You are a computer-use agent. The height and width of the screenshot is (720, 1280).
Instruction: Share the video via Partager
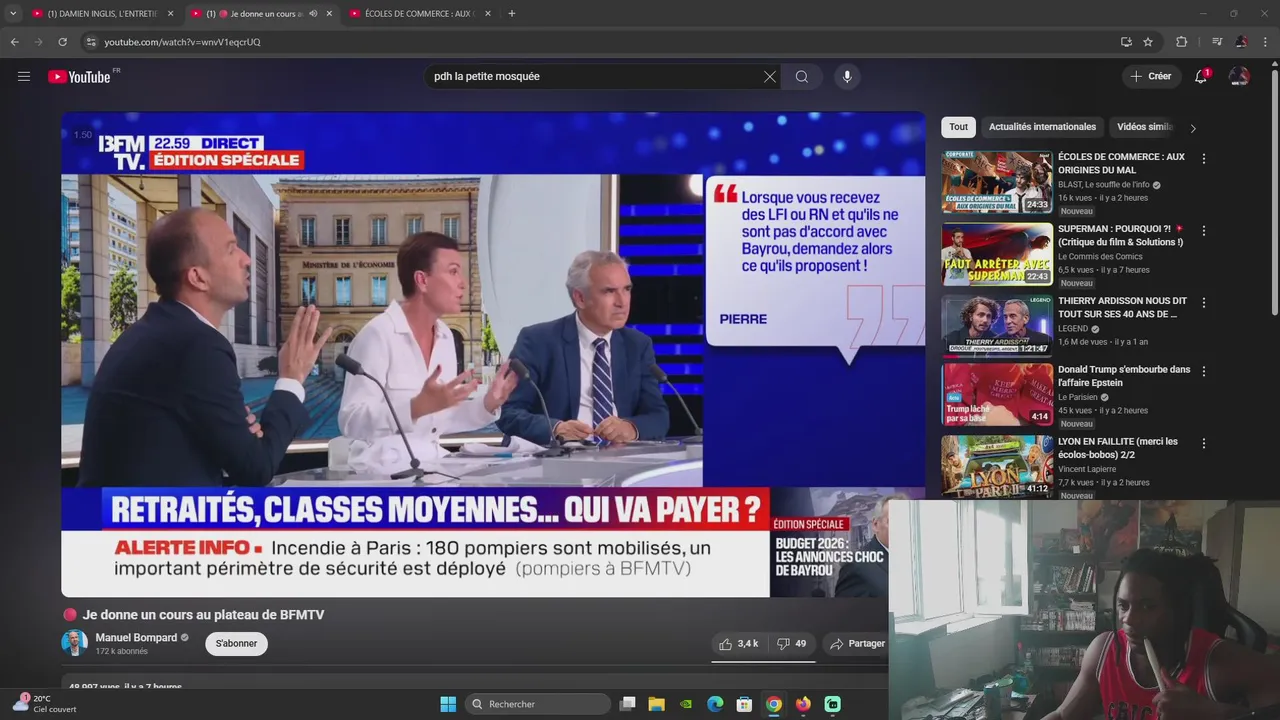857,644
